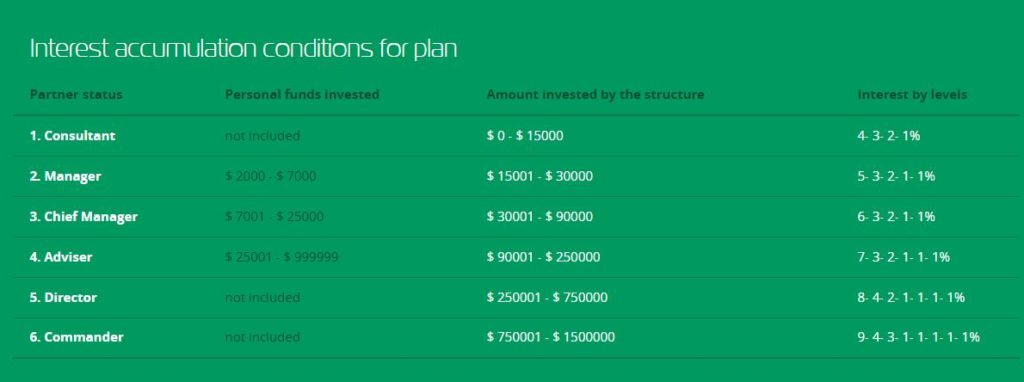This screenshot has height=382, width=1024.
Task: Click the $ 25001 - $ 999999 personal funds
Action: click(281, 257)
